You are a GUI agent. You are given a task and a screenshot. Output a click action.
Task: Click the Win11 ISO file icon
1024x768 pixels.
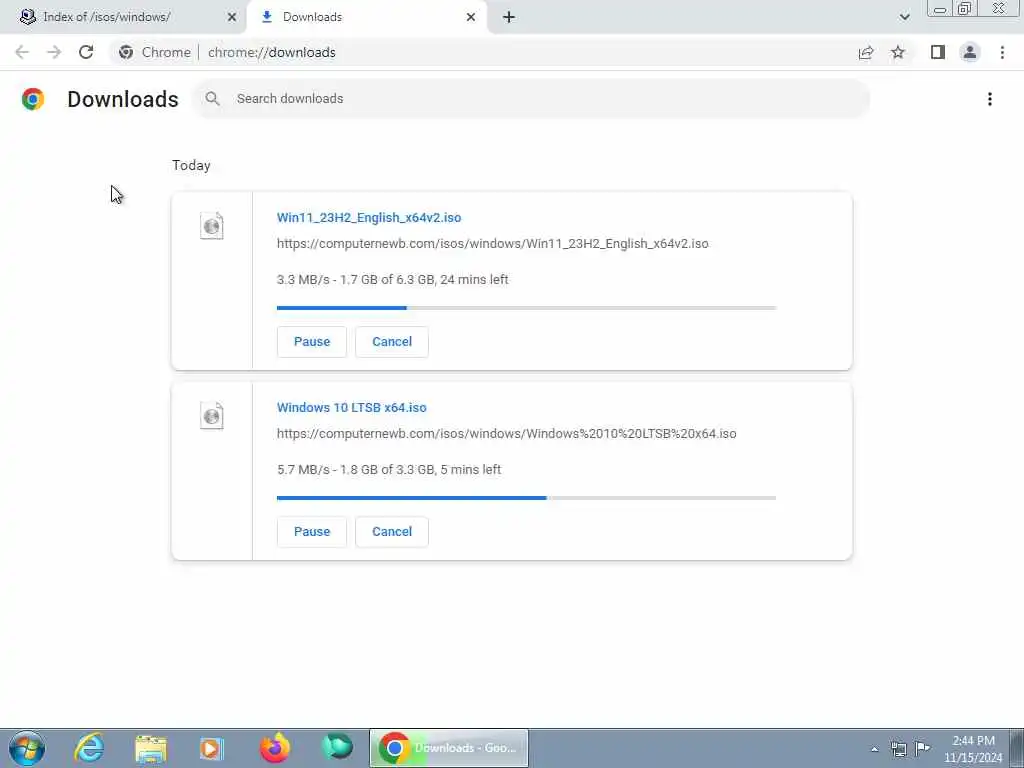212,226
